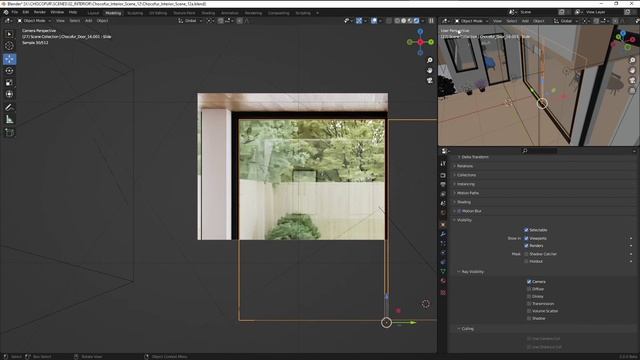Activate the Transform tool
The width and height of the screenshot is (640, 360).
(x=9, y=94)
